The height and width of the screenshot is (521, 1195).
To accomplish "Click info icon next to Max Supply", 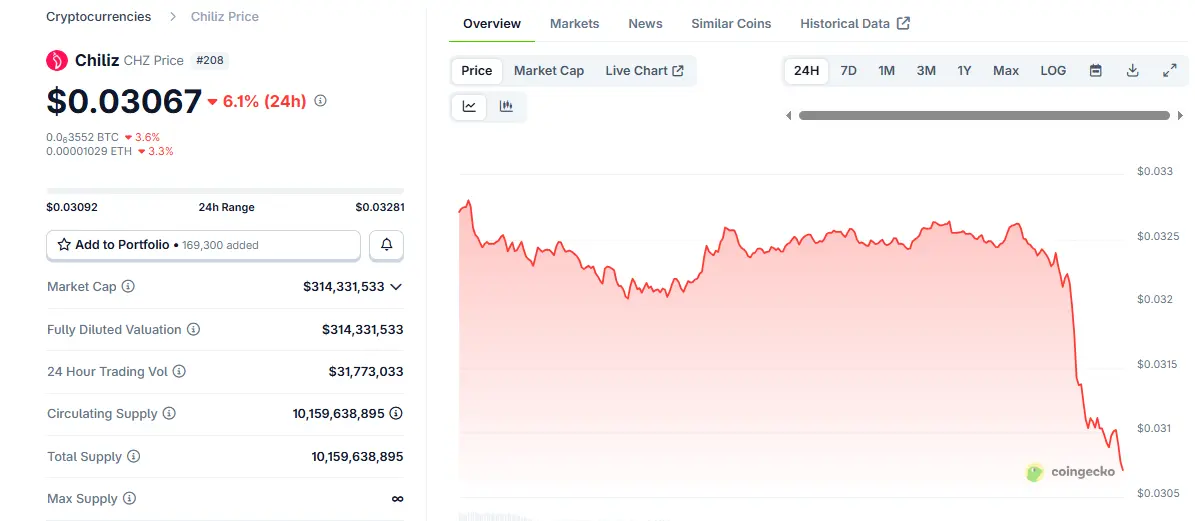I will point(129,498).
